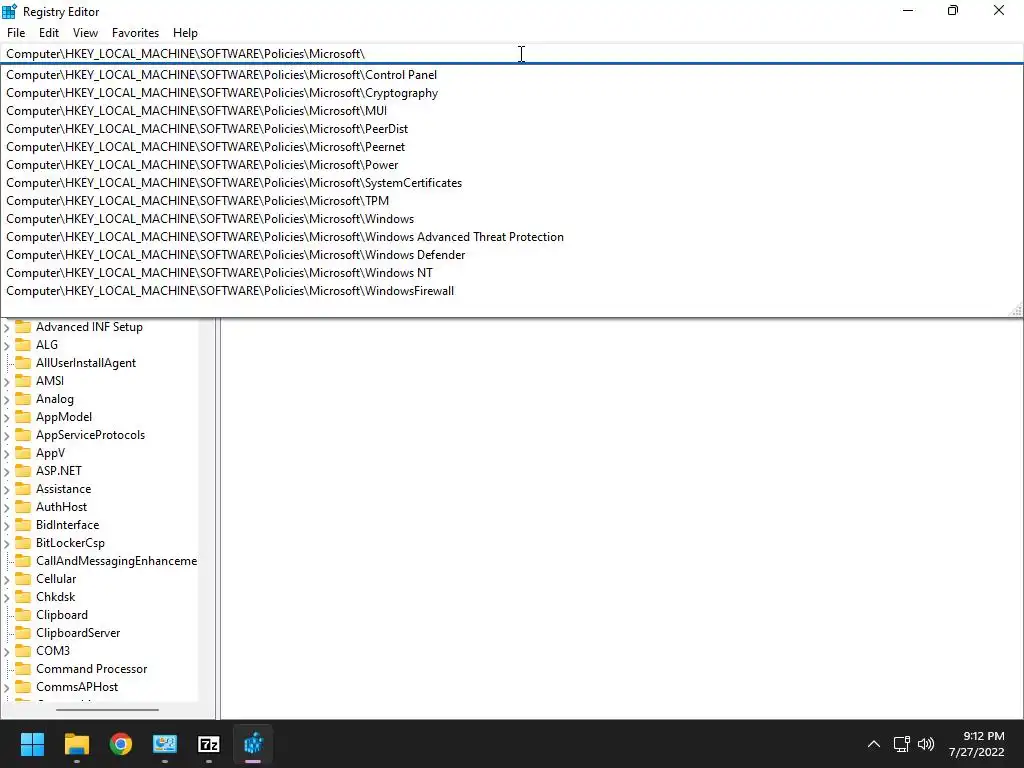
Task: Click the Chkdsk folder icon
Action: 23,597
